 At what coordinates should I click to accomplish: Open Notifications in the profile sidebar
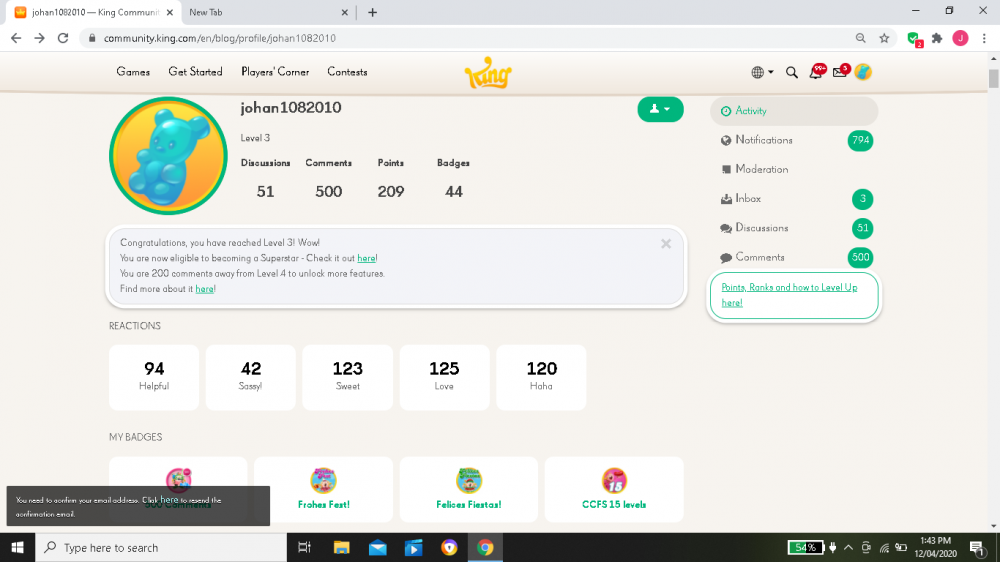click(x=794, y=140)
